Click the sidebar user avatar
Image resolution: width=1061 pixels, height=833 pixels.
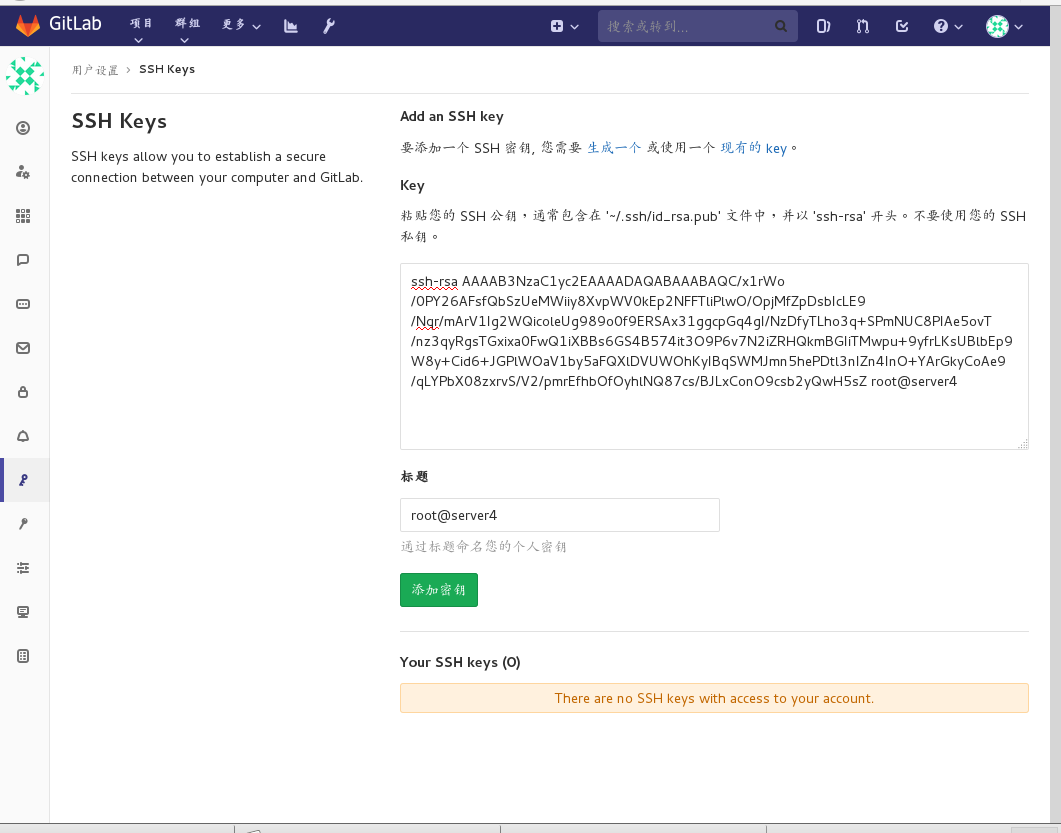click(x=25, y=76)
